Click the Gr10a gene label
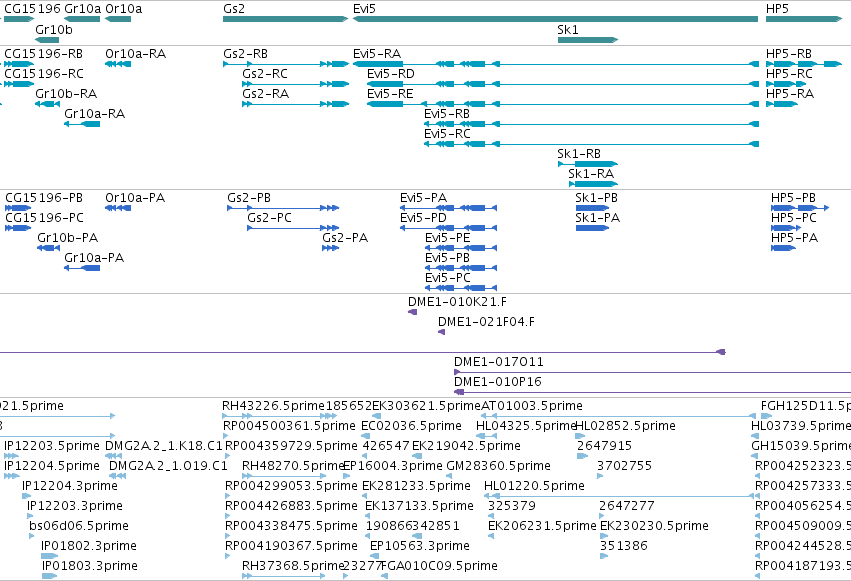851x581 pixels. click(x=82, y=9)
